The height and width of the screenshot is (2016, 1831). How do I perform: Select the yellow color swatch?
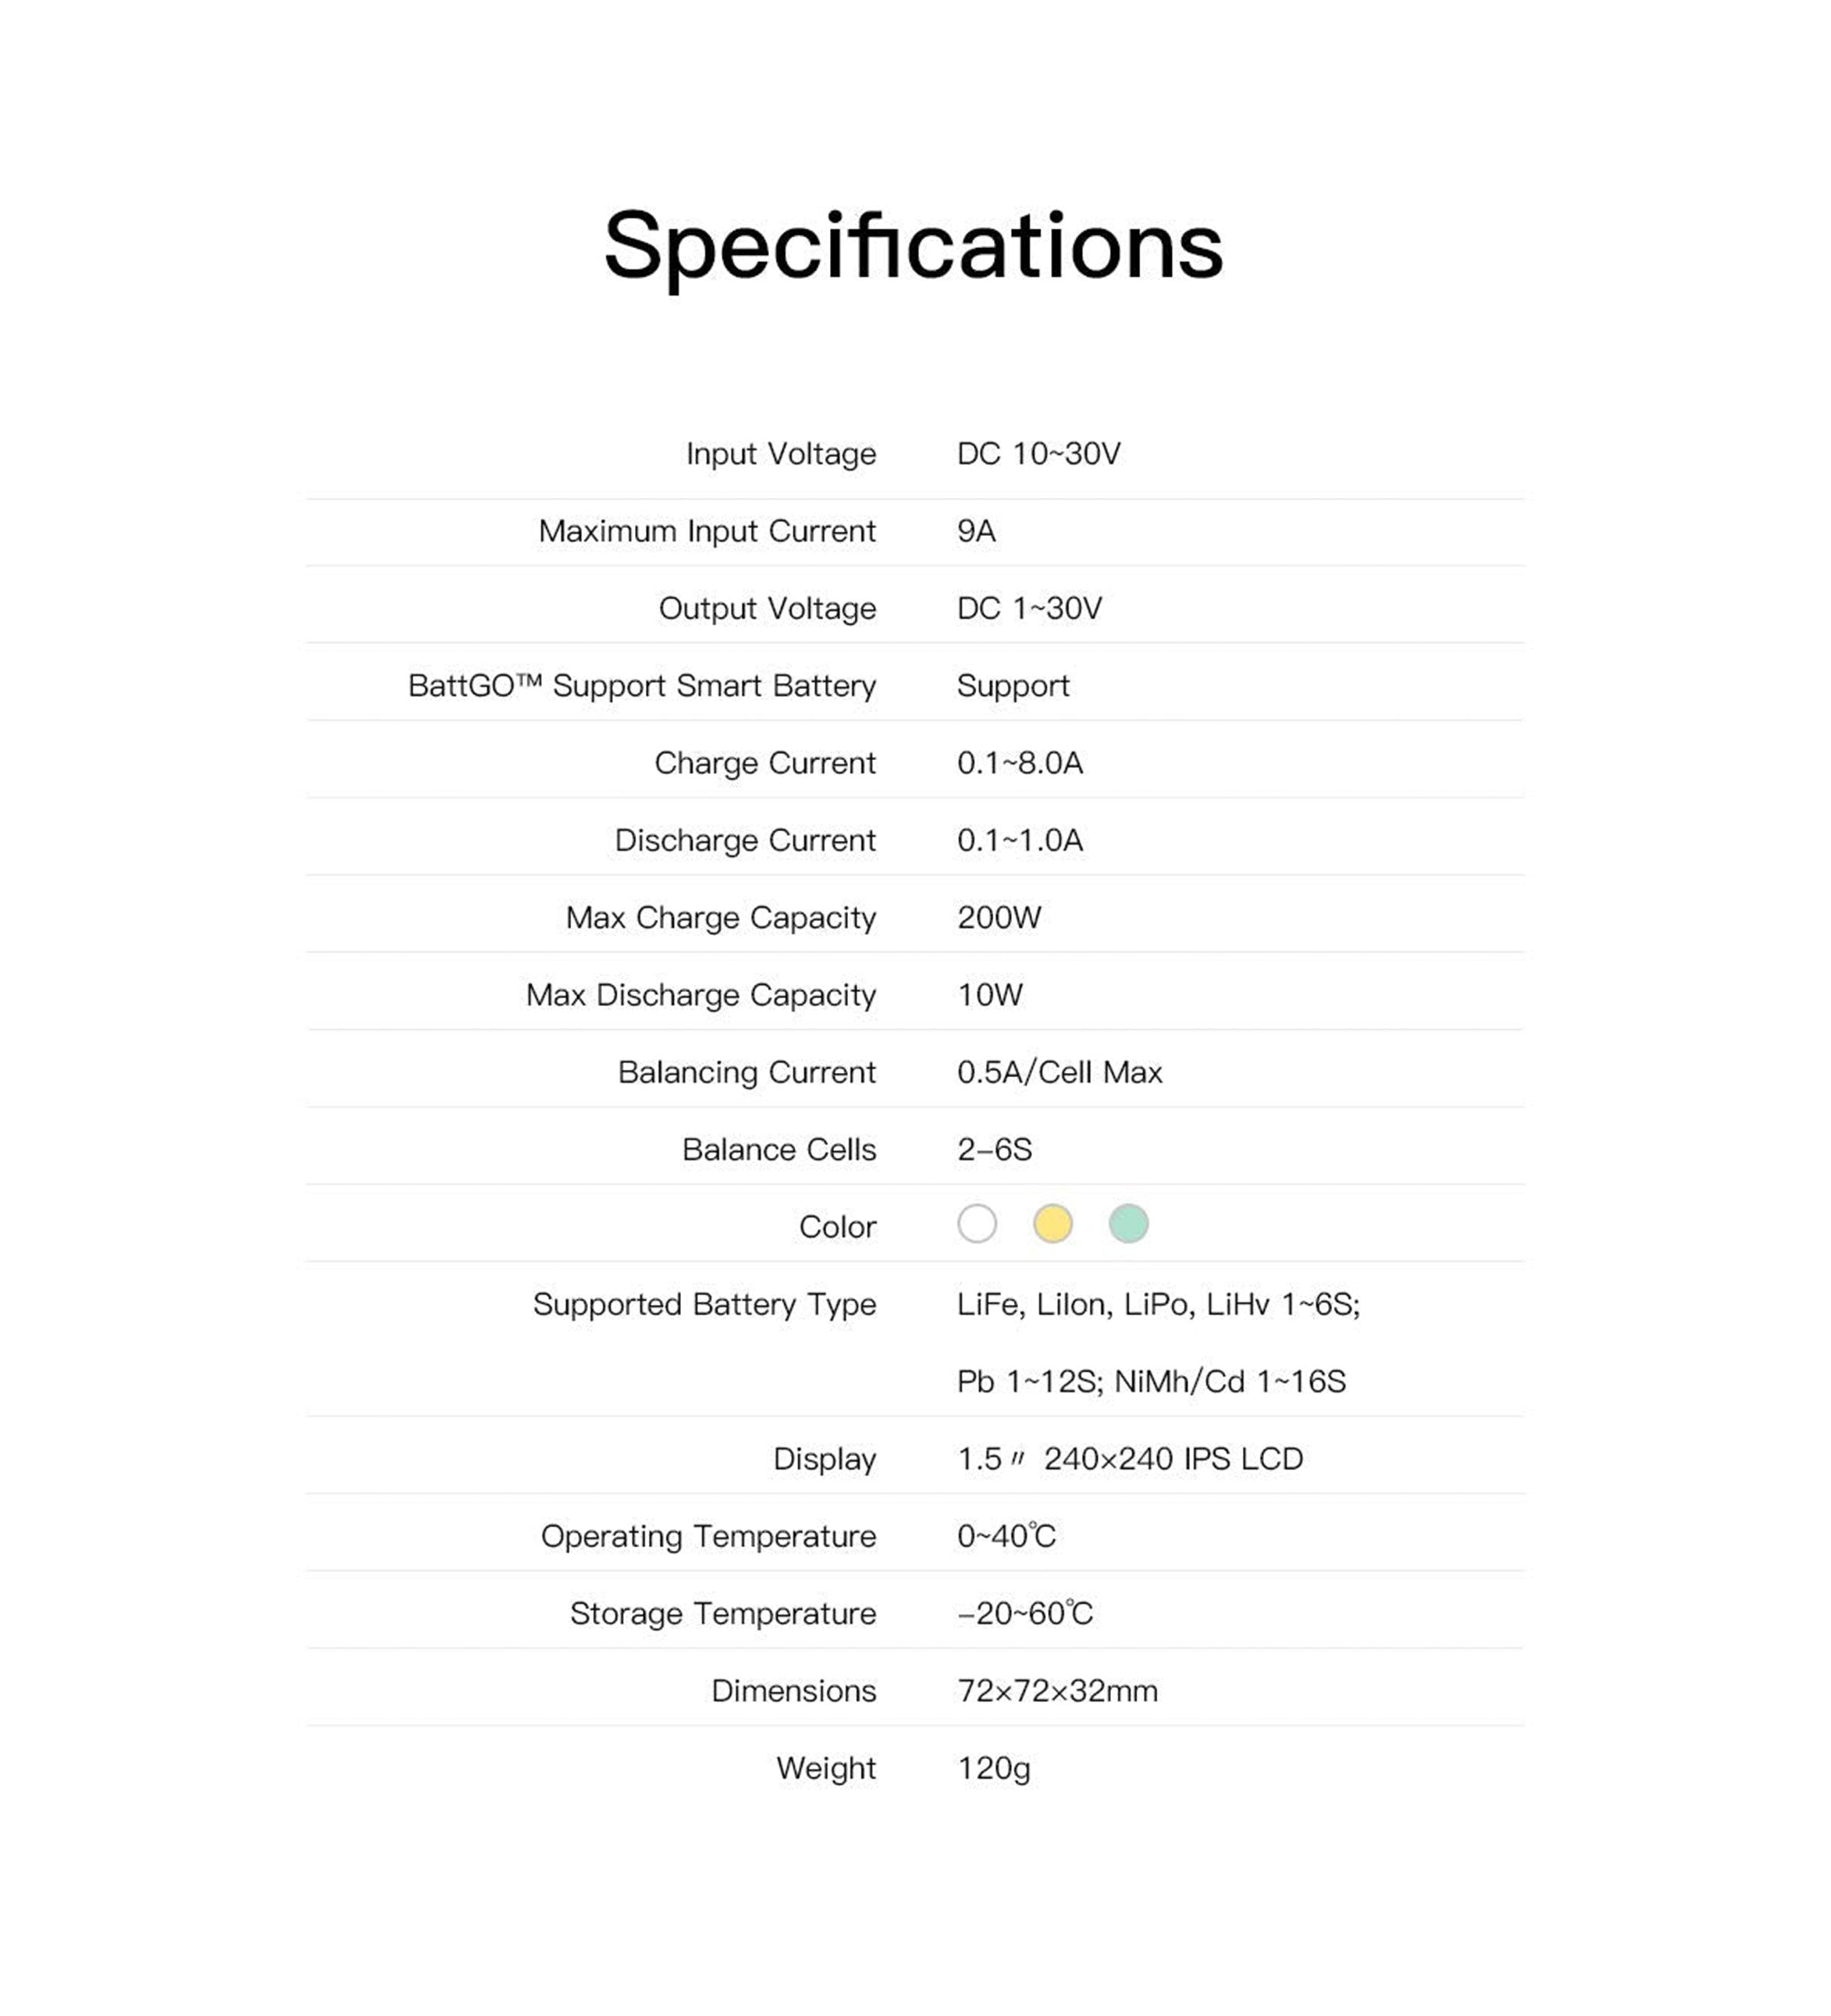(1052, 1223)
